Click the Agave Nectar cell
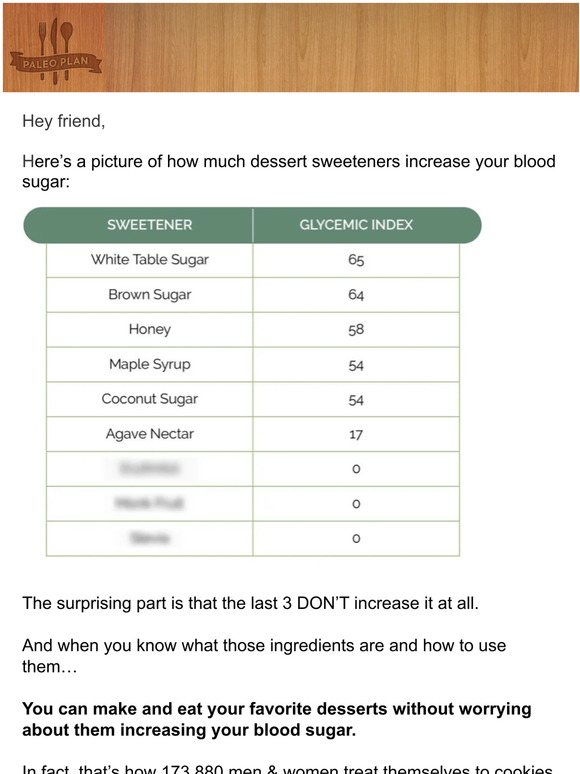 coord(150,434)
